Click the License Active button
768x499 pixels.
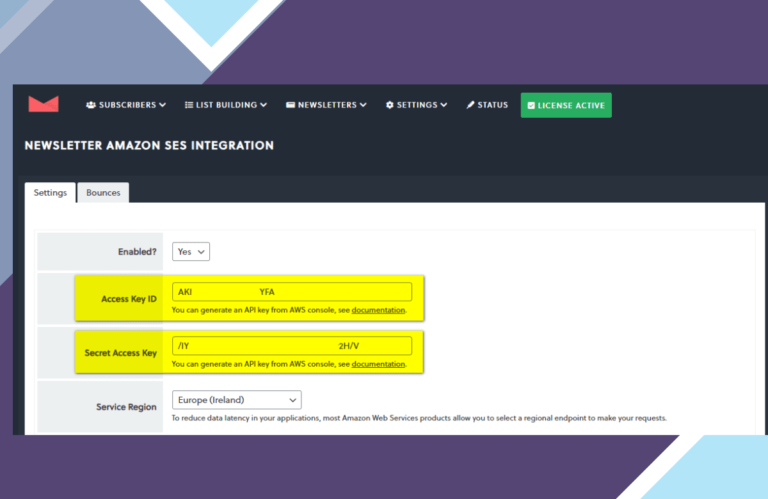pos(566,105)
